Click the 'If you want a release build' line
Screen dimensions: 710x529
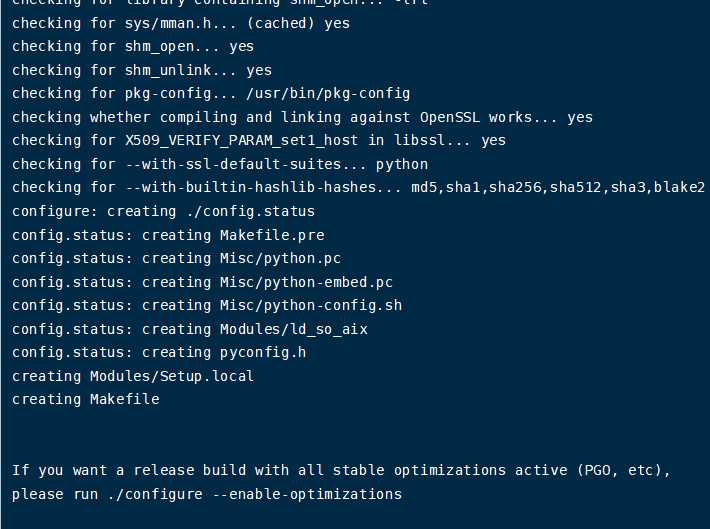click(341, 470)
